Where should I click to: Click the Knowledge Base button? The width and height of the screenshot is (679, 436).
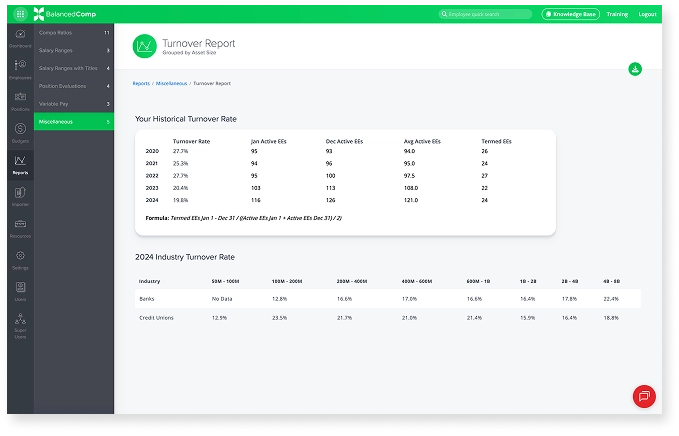570,15
